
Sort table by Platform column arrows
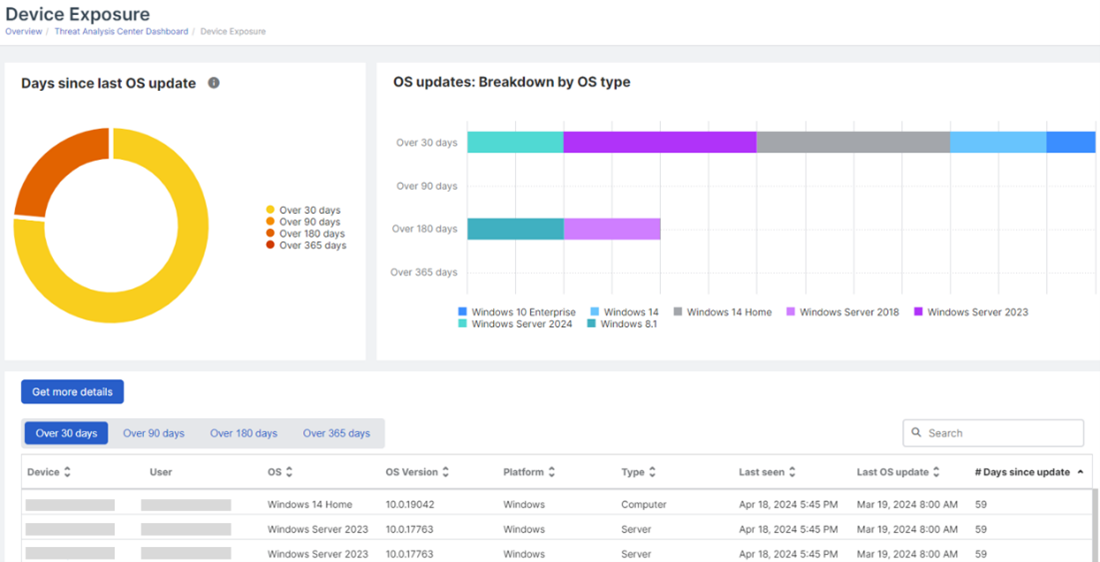pyautogui.click(x=552, y=472)
